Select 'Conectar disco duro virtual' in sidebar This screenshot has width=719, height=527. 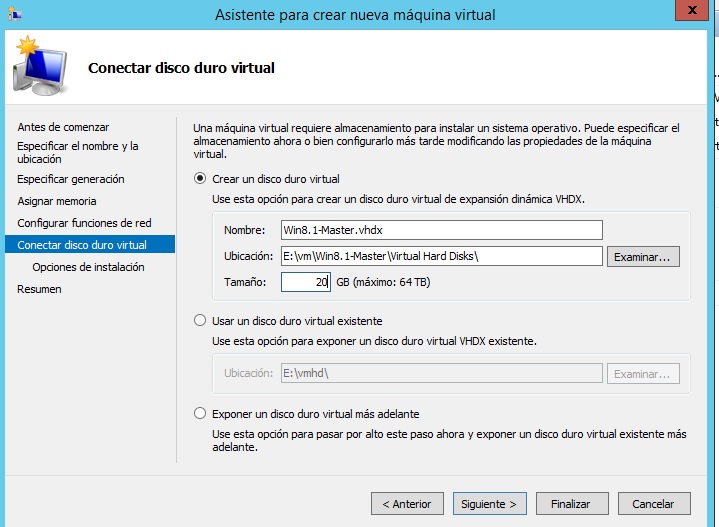[x=82, y=245]
